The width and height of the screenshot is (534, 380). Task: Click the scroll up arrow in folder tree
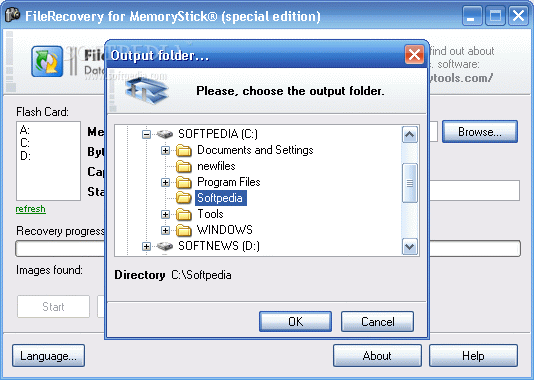point(409,134)
